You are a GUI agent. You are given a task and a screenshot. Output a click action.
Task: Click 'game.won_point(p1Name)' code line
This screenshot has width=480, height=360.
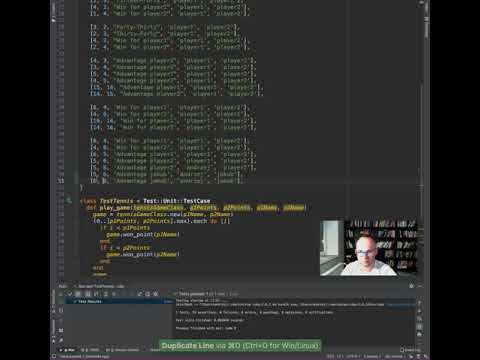pos(143,234)
